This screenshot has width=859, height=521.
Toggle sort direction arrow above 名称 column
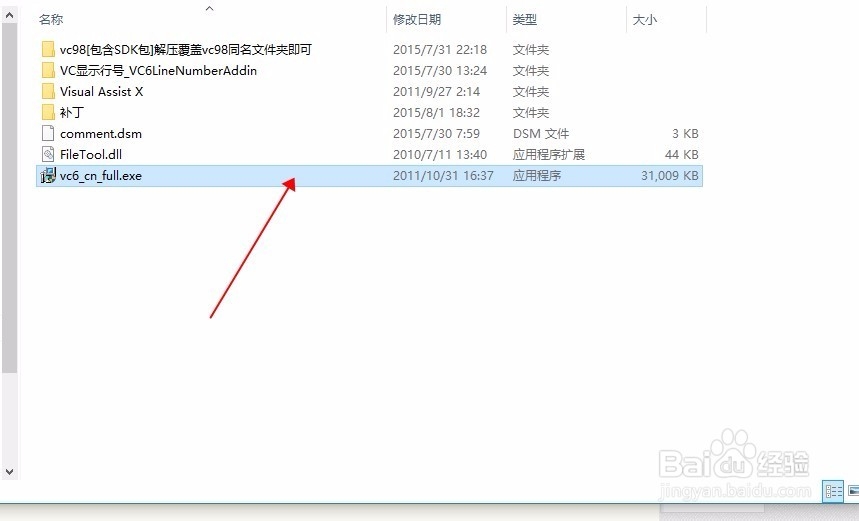point(210,8)
